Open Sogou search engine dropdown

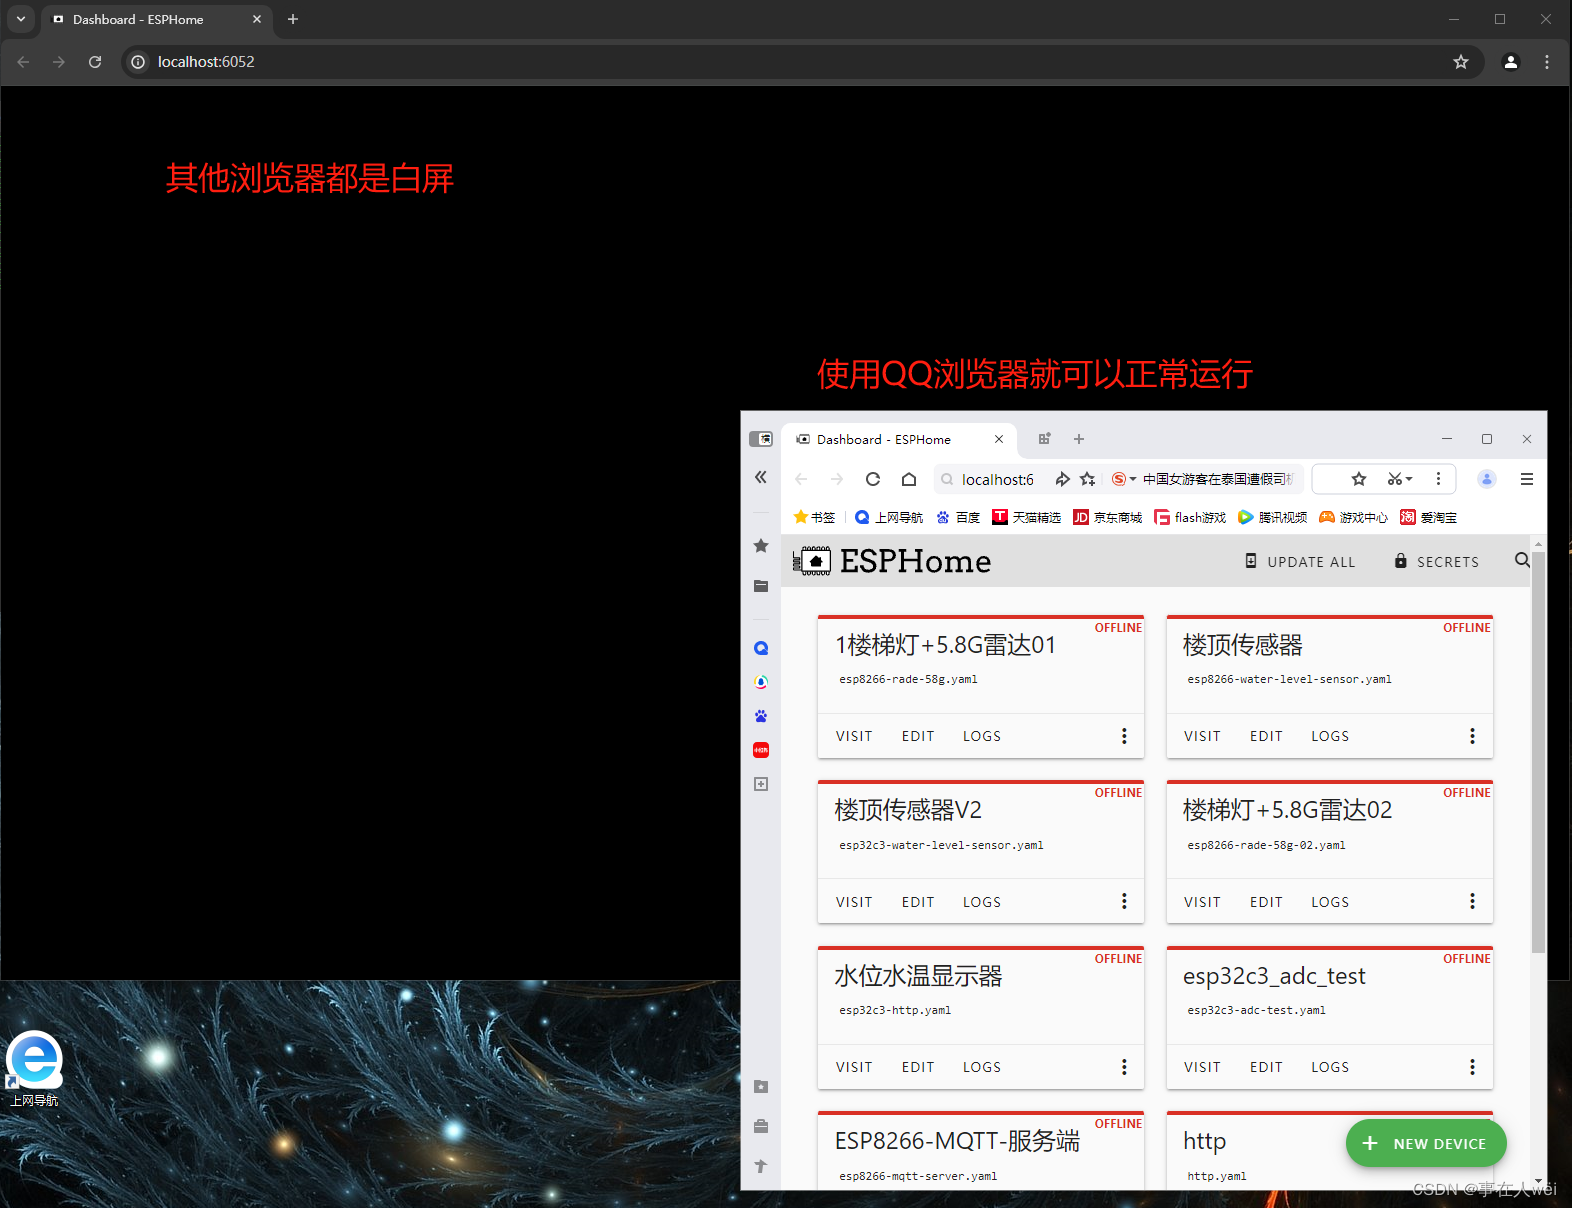pos(1124,479)
